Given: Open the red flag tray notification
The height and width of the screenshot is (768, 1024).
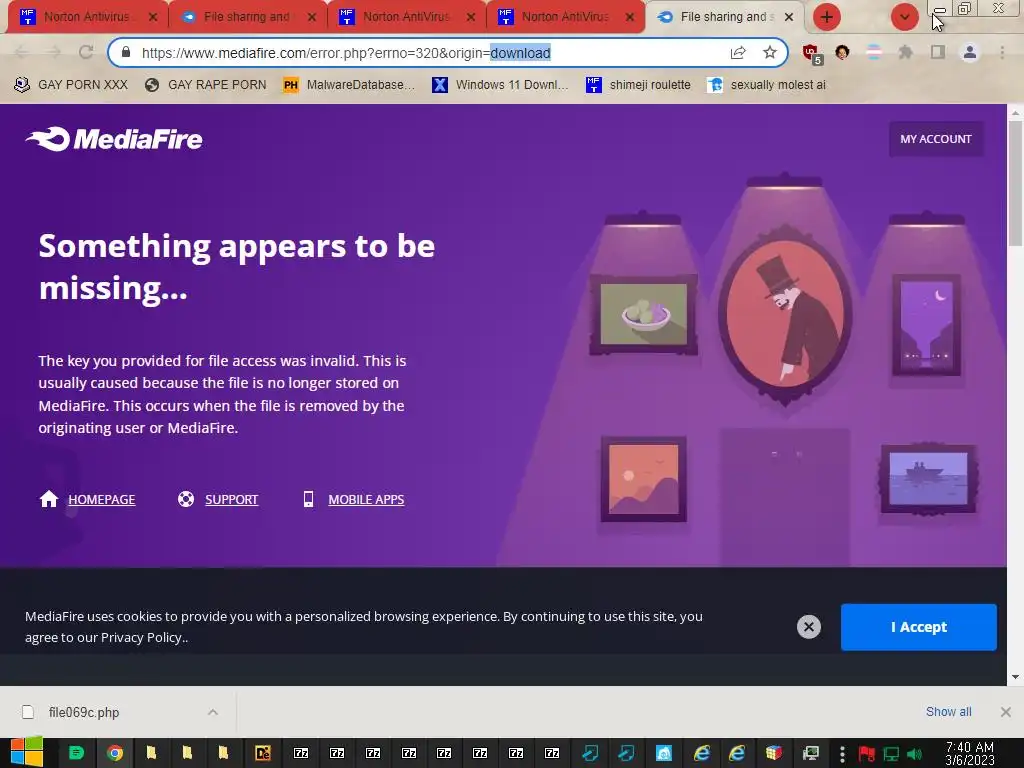Looking at the screenshot, I should [x=867, y=754].
